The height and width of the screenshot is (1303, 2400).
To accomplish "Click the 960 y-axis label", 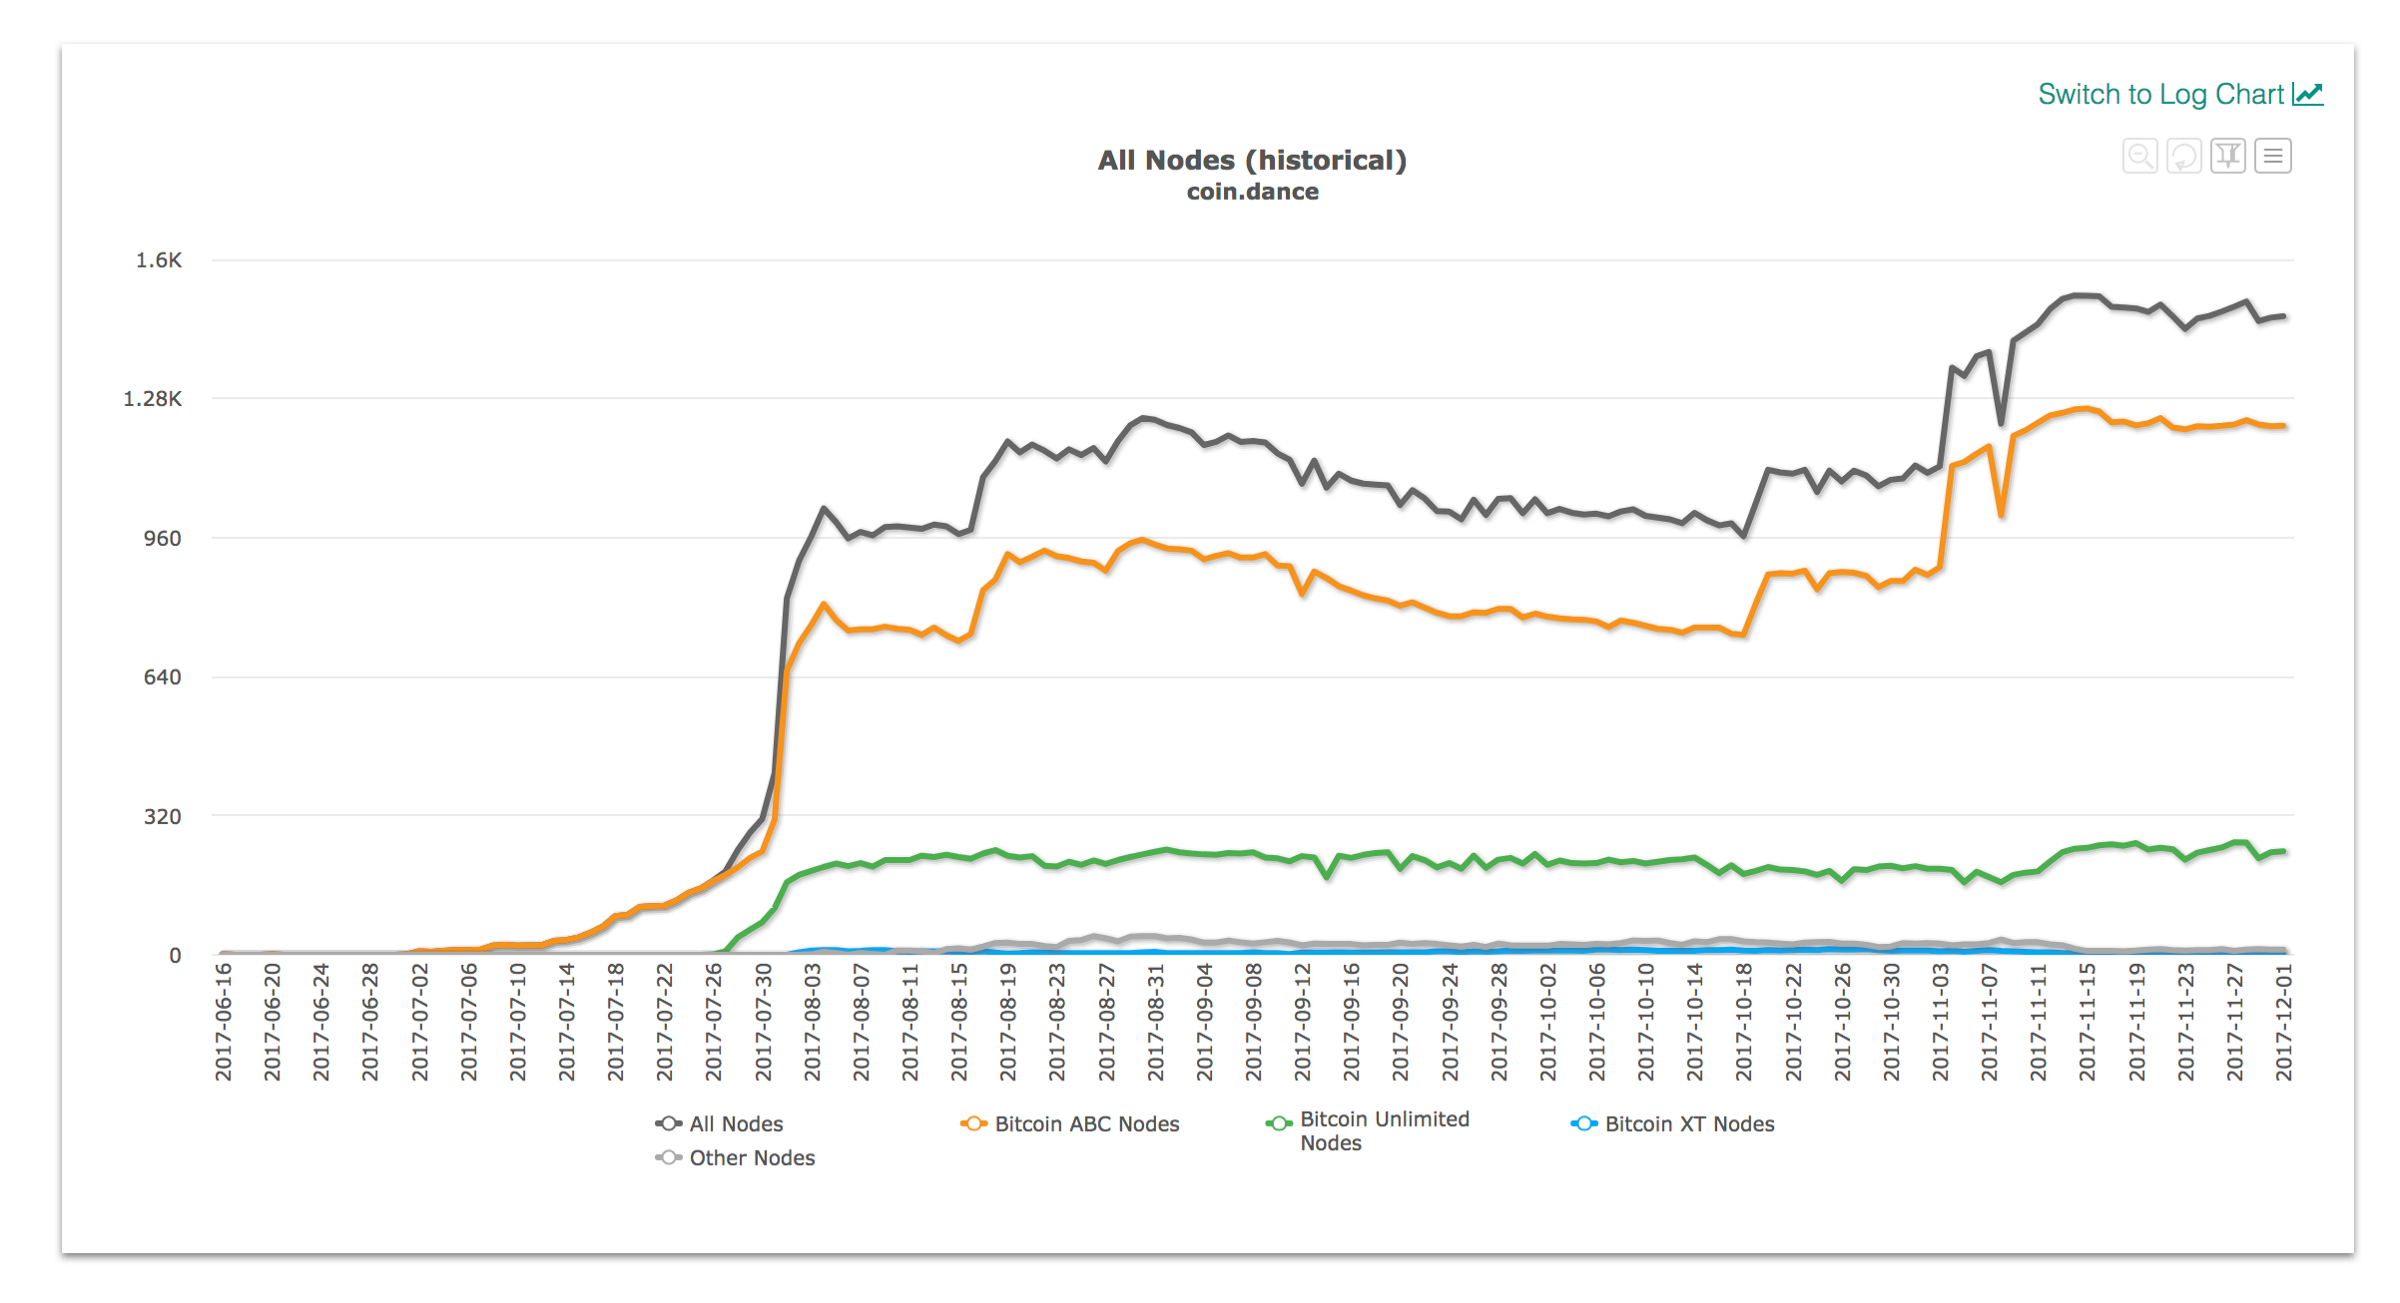I will click(x=162, y=539).
